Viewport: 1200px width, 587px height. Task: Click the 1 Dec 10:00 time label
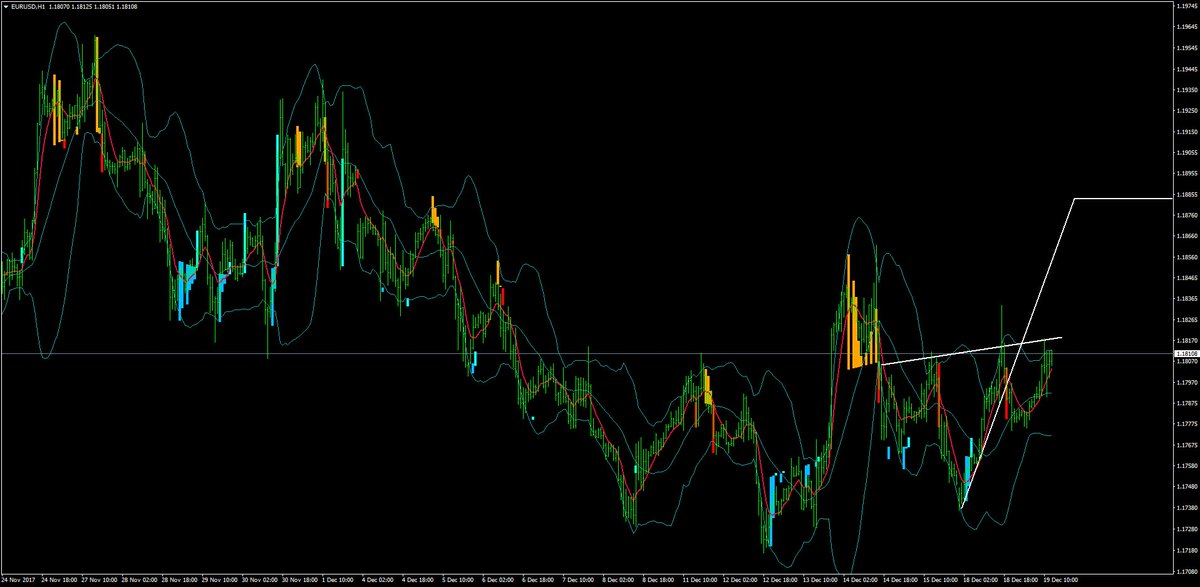coord(340,580)
